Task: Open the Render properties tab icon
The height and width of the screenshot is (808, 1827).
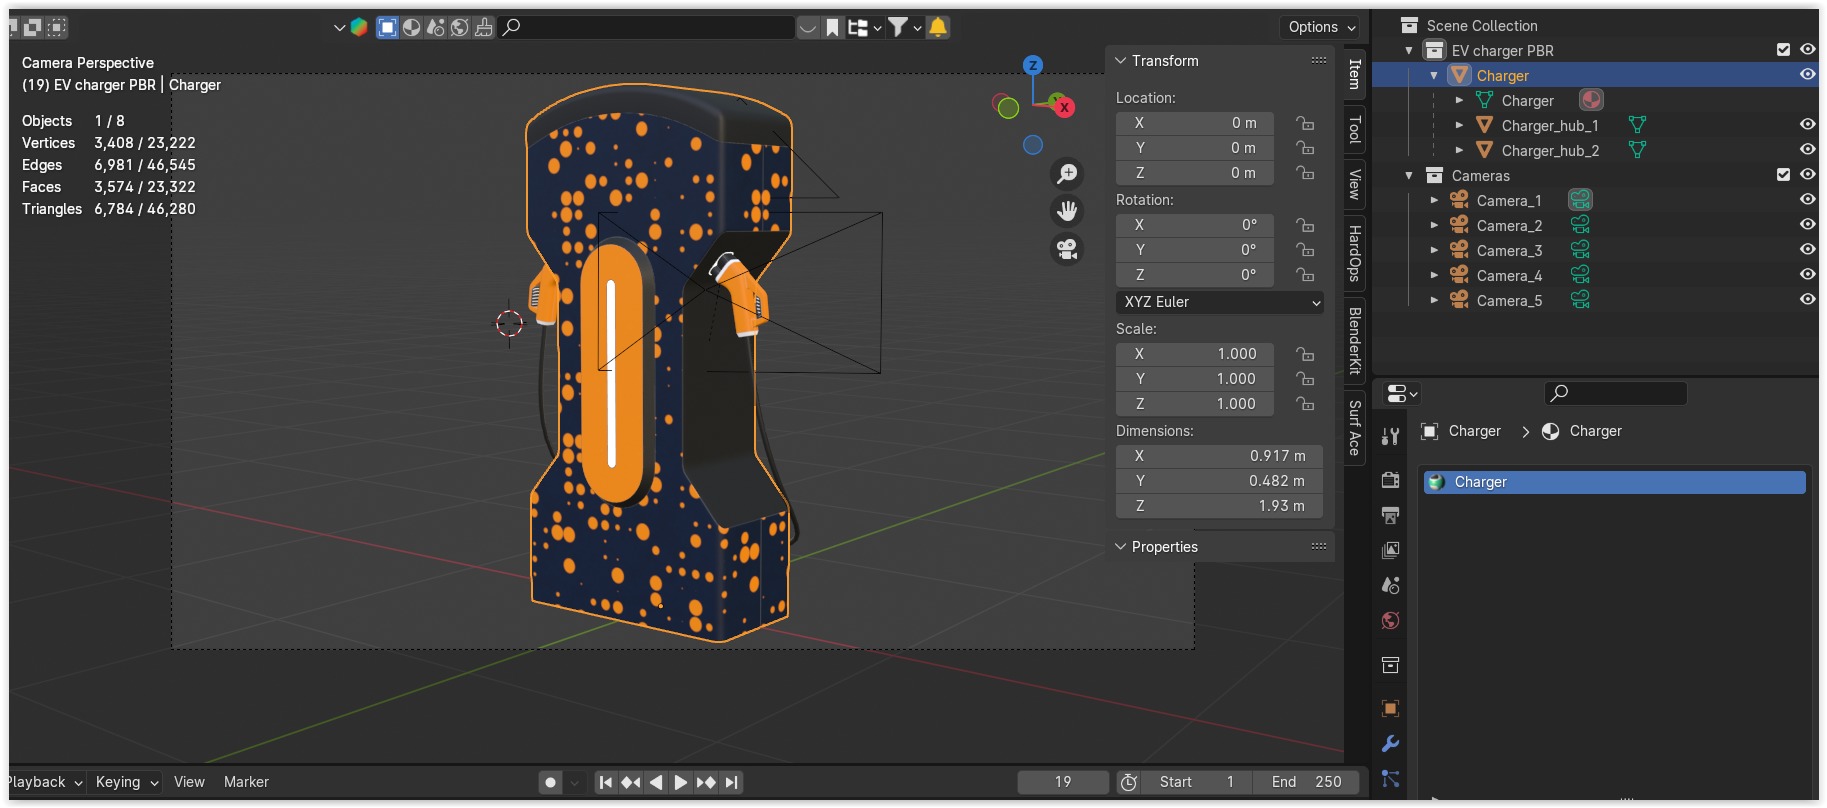Action: (x=1390, y=480)
